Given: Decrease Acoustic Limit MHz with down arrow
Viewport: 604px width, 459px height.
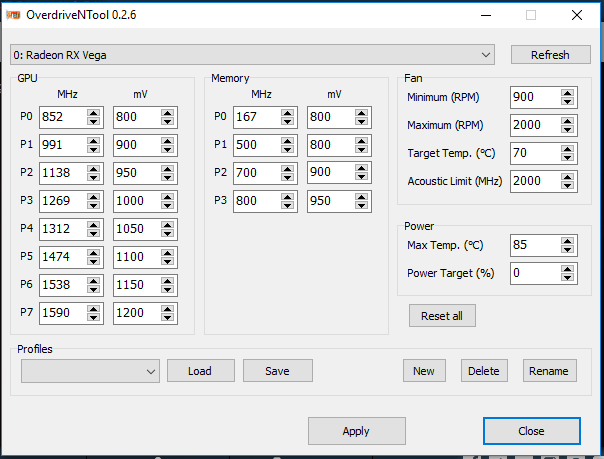Looking at the screenshot, I should pyautogui.click(x=567, y=185).
